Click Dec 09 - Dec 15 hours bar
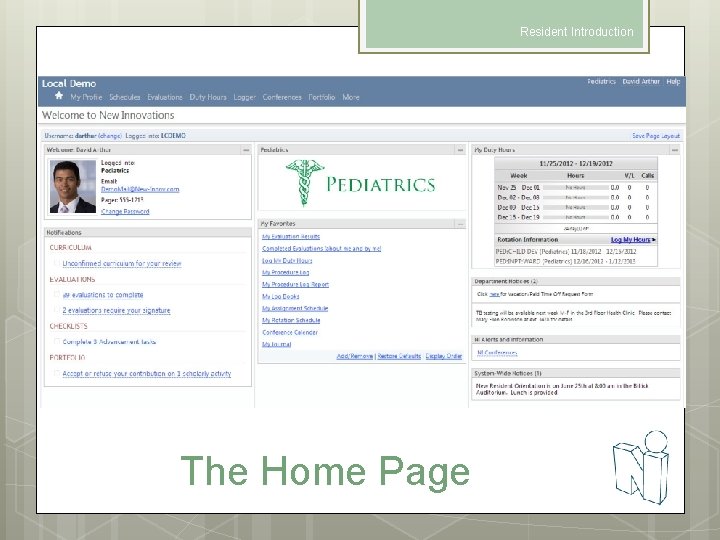 [575, 208]
